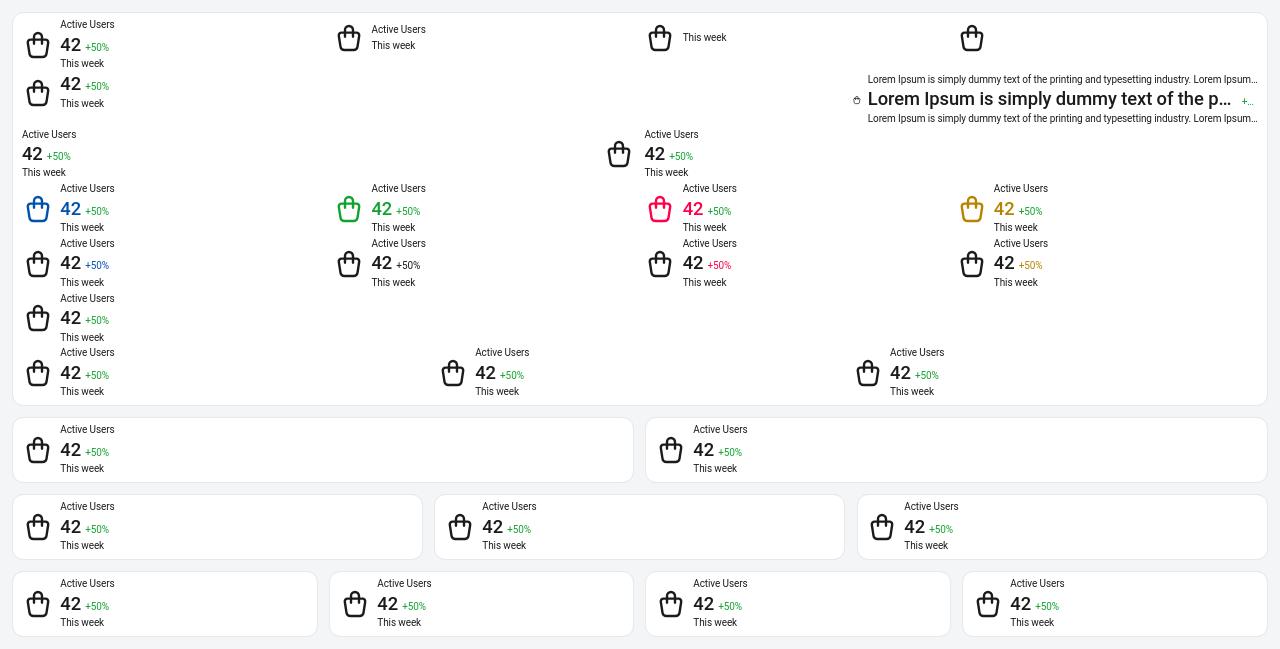Select the green "42" value
The width and height of the screenshot is (1280, 649).
pos(382,209)
